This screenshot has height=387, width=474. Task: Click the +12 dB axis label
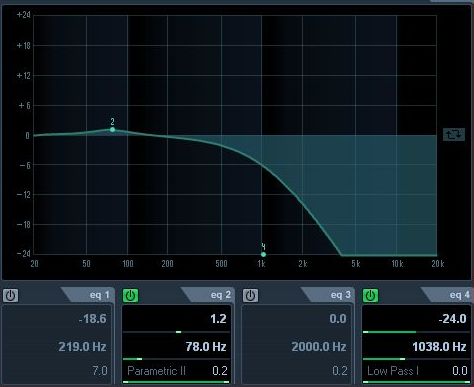pos(24,76)
